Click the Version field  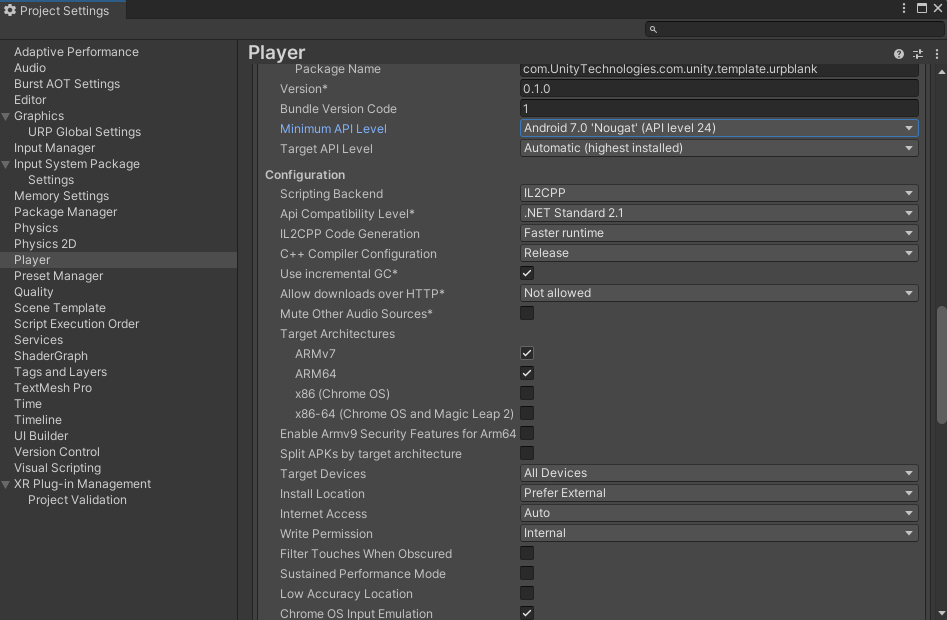719,89
